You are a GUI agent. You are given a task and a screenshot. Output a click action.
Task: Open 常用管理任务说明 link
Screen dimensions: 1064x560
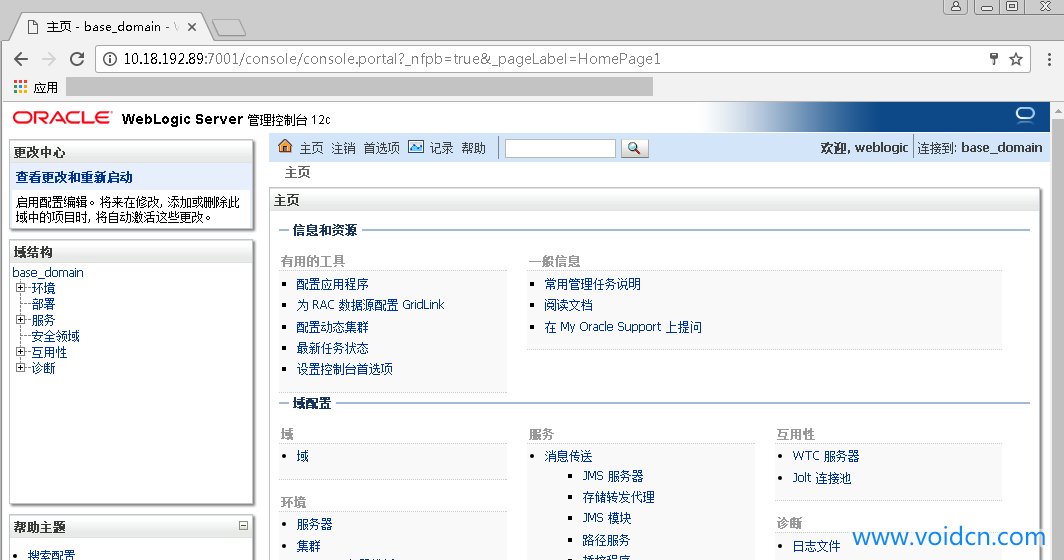pyautogui.click(x=592, y=284)
